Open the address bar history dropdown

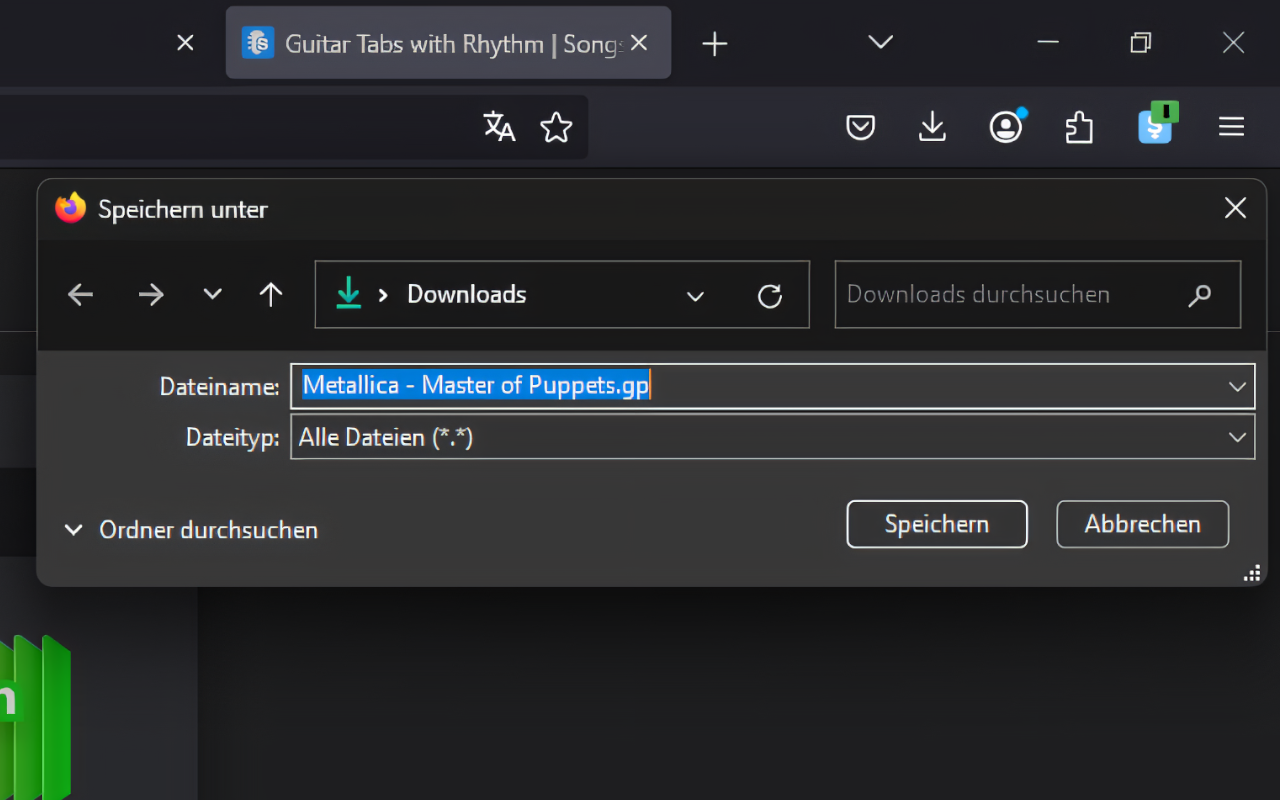pos(695,295)
